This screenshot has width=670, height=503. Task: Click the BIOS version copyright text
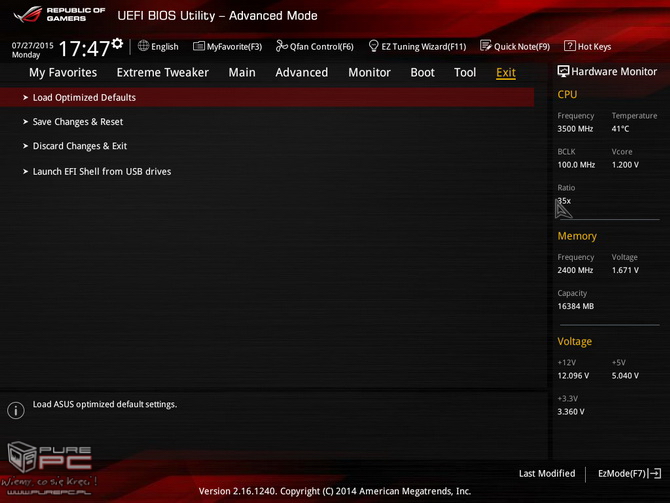tap(335, 491)
